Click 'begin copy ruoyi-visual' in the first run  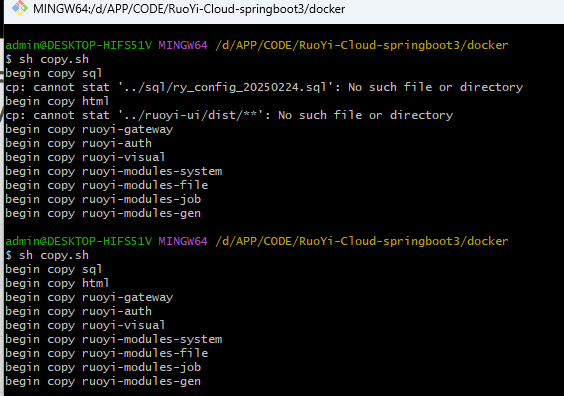[x=85, y=158]
